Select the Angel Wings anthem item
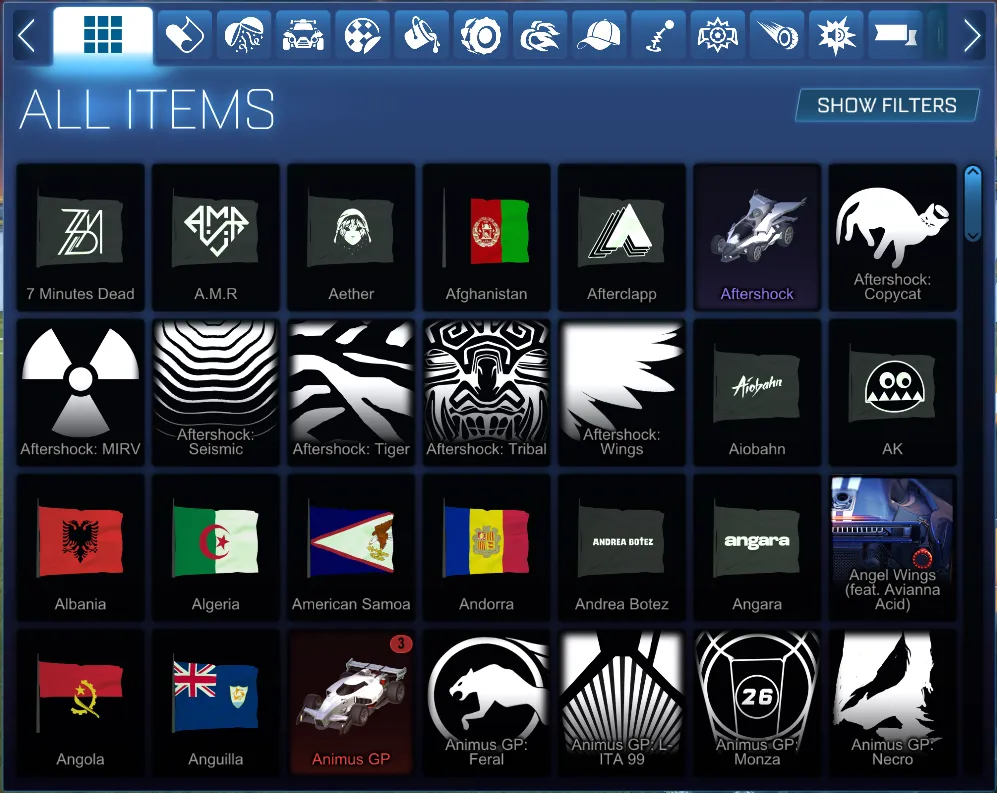 [893, 548]
